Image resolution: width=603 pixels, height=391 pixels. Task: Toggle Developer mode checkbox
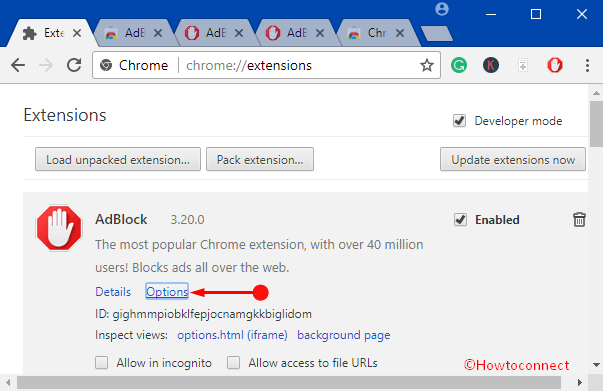[x=459, y=121]
